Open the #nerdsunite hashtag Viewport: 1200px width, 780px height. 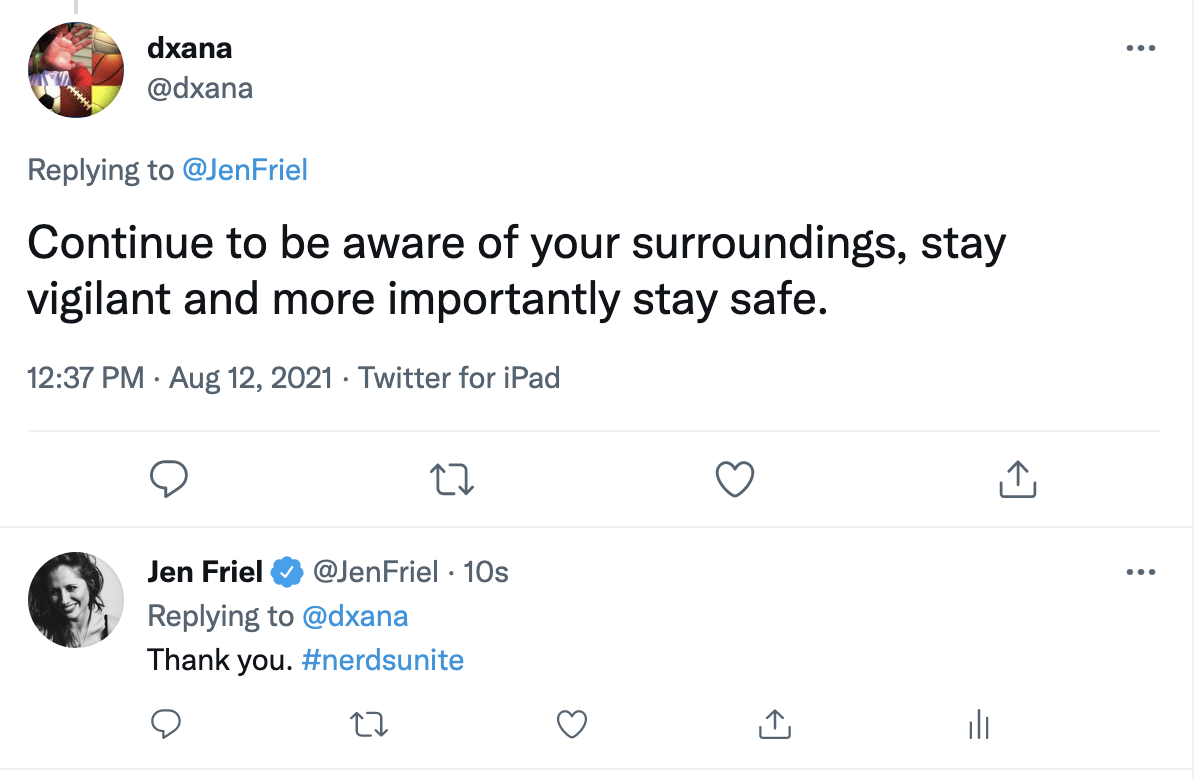pos(382,660)
